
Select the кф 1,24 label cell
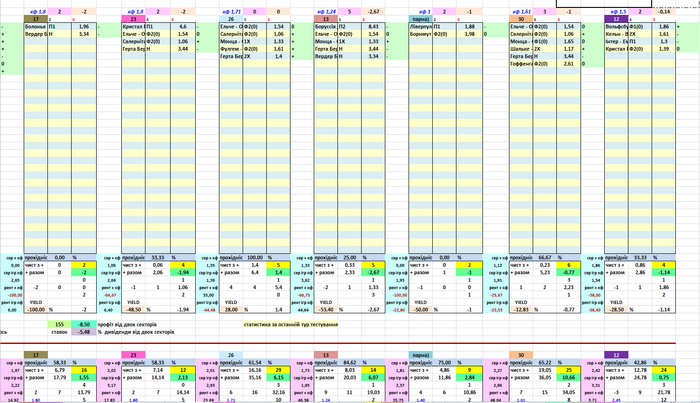[326, 12]
